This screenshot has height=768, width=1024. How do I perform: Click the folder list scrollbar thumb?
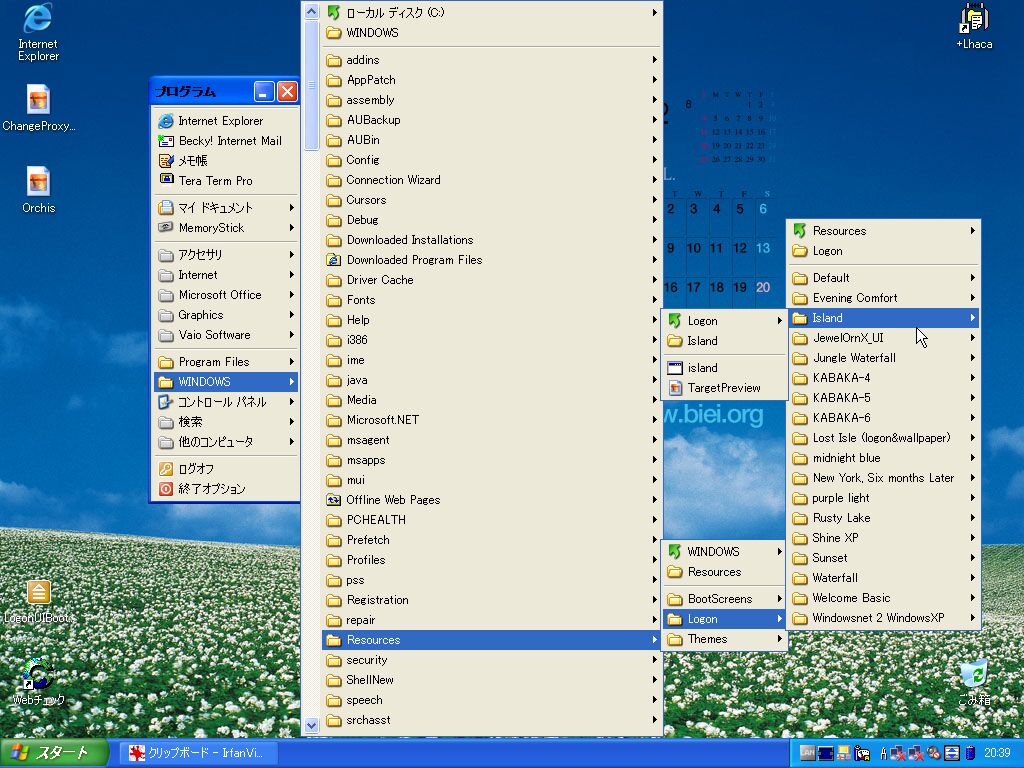[x=312, y=85]
